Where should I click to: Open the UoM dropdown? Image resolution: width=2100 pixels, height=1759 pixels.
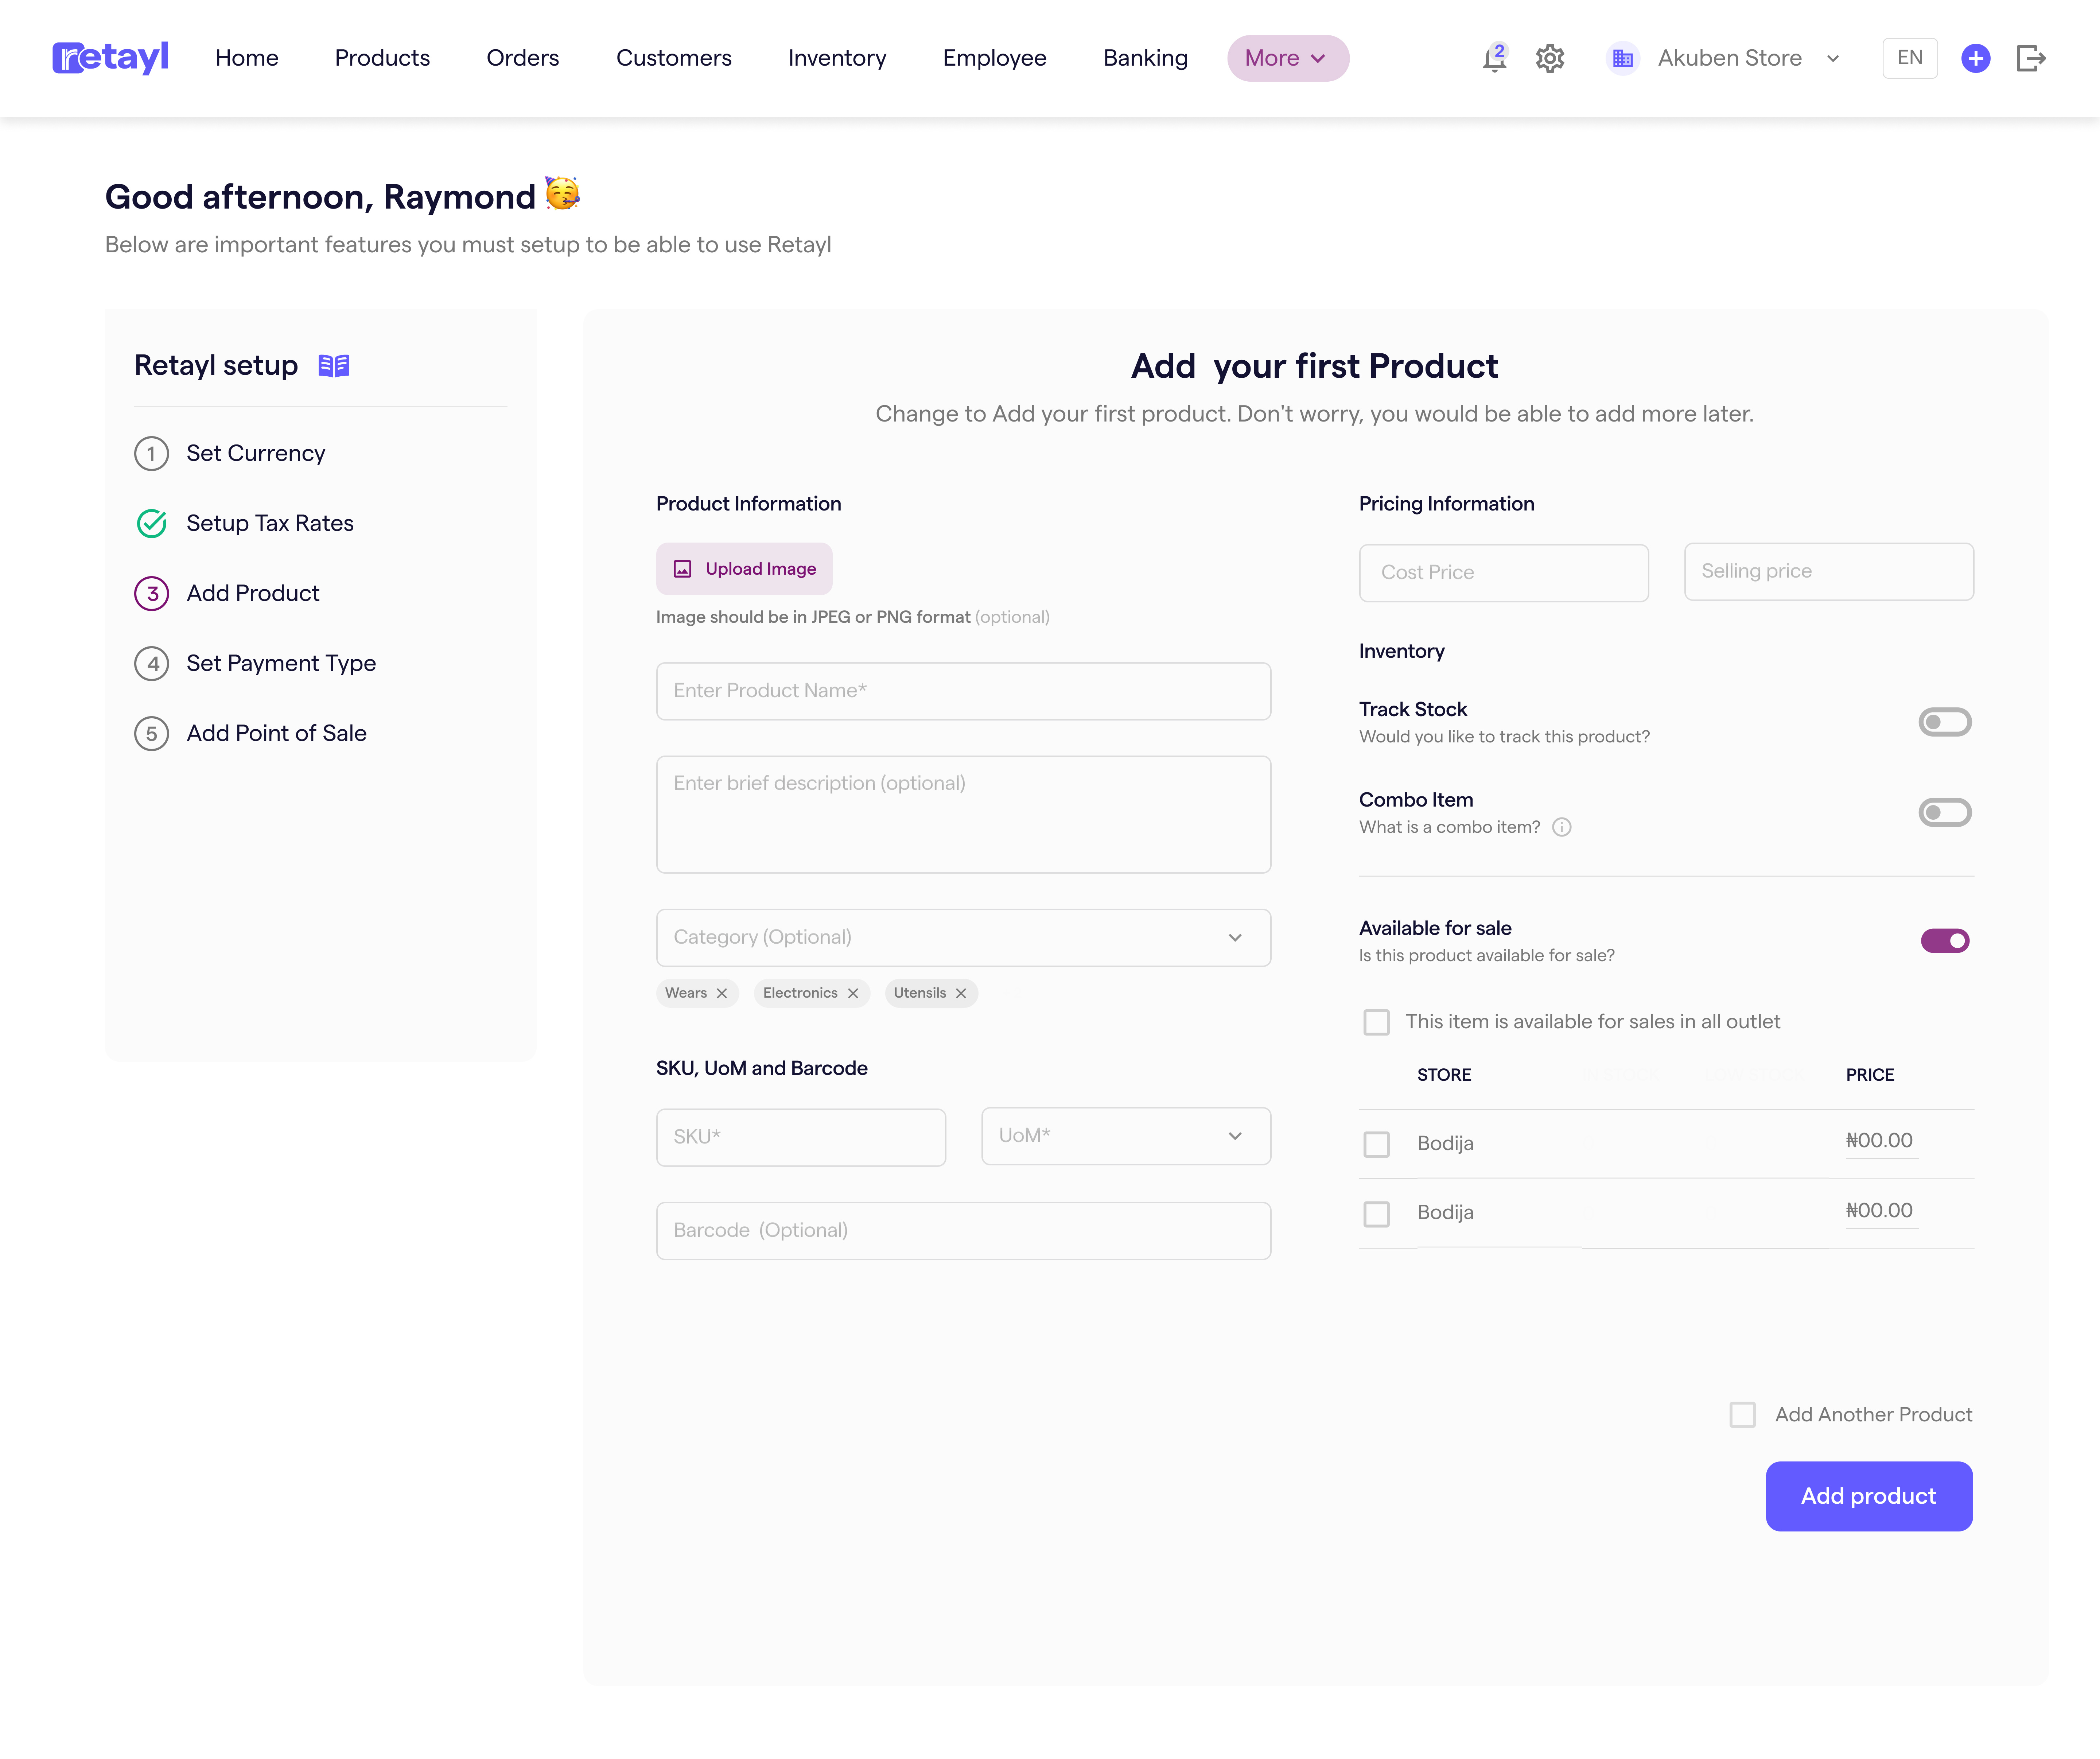(1125, 1136)
